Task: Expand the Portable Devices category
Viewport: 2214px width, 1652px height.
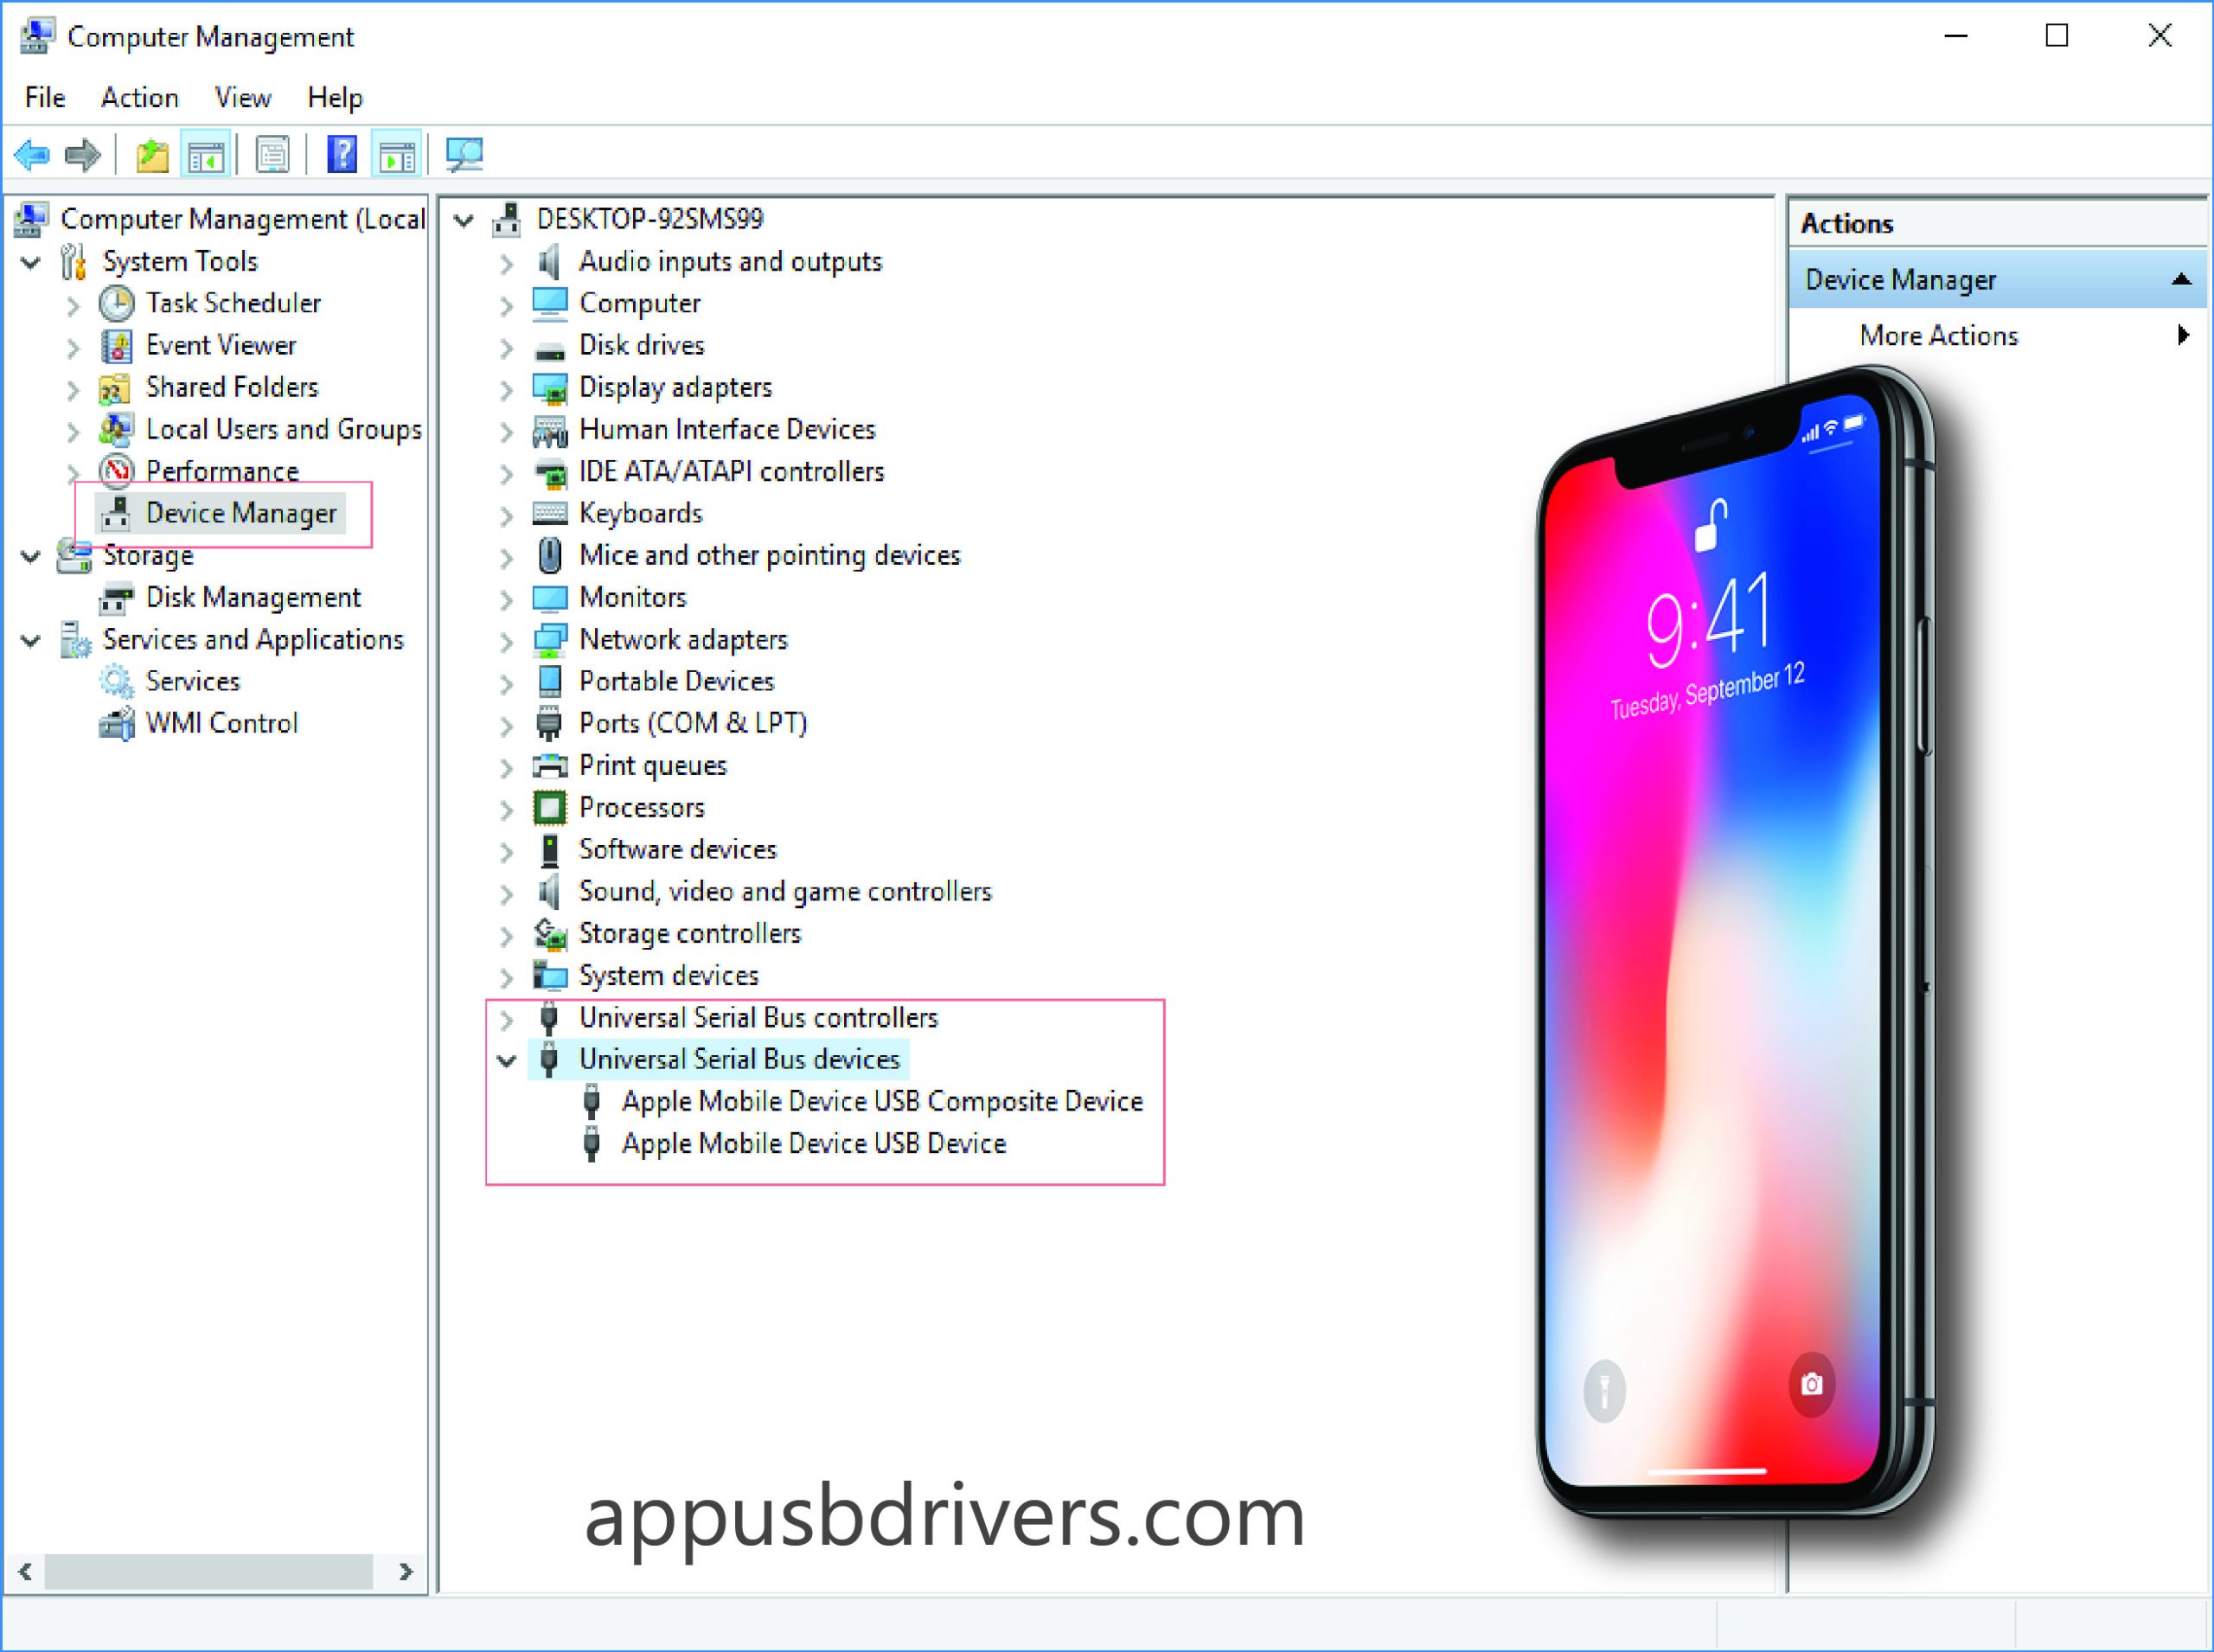Action: 503,682
